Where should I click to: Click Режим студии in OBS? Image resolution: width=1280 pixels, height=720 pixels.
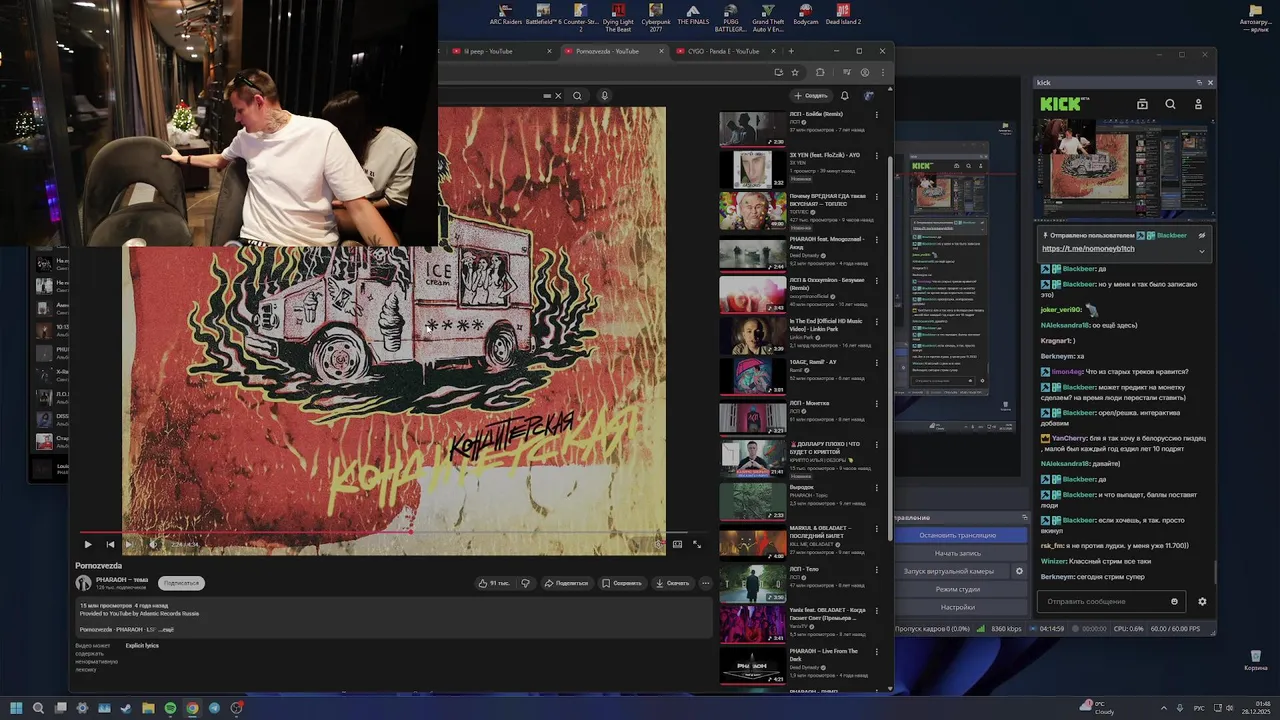pyautogui.click(x=958, y=589)
